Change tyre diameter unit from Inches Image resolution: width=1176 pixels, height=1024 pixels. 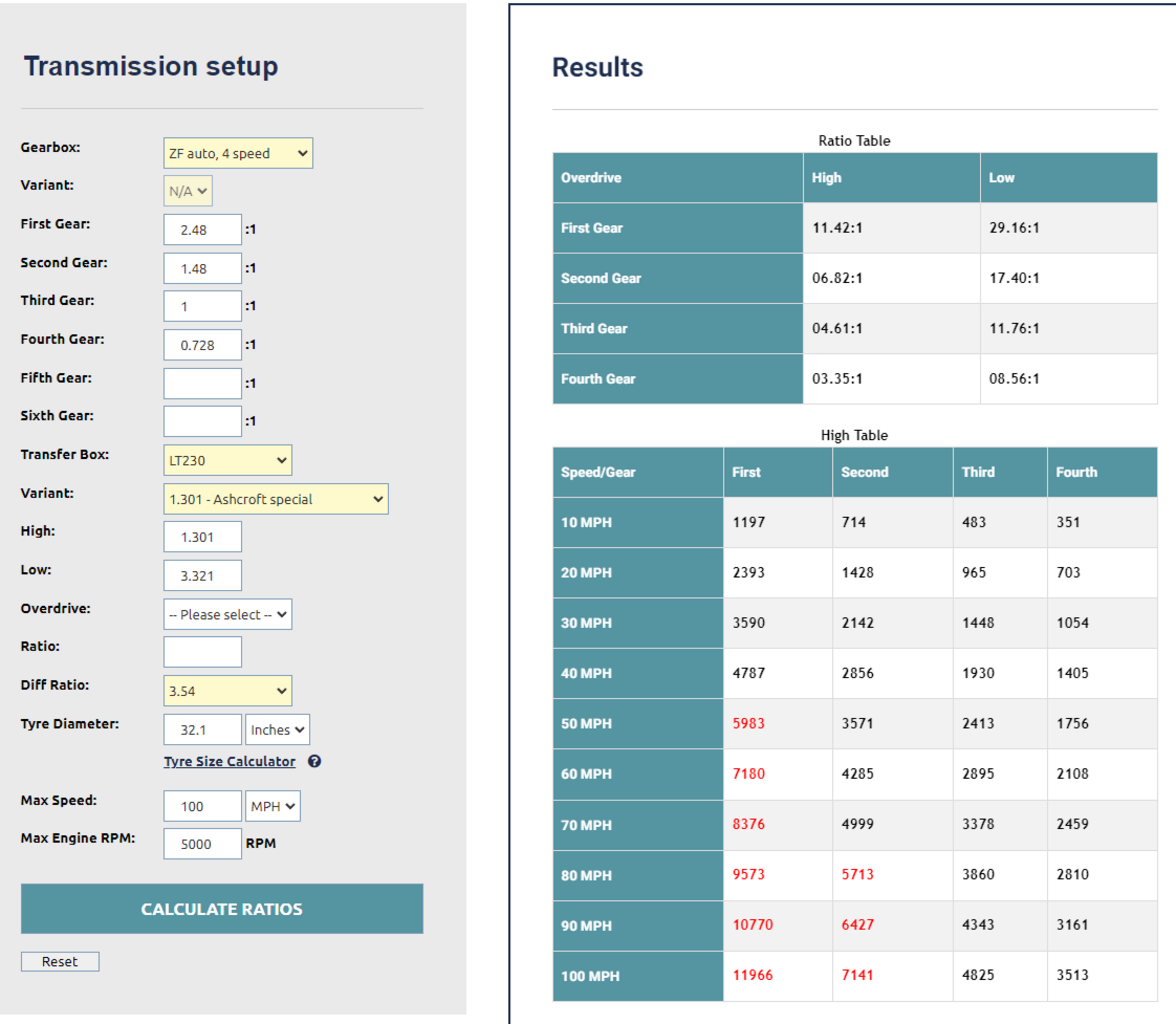tap(278, 730)
